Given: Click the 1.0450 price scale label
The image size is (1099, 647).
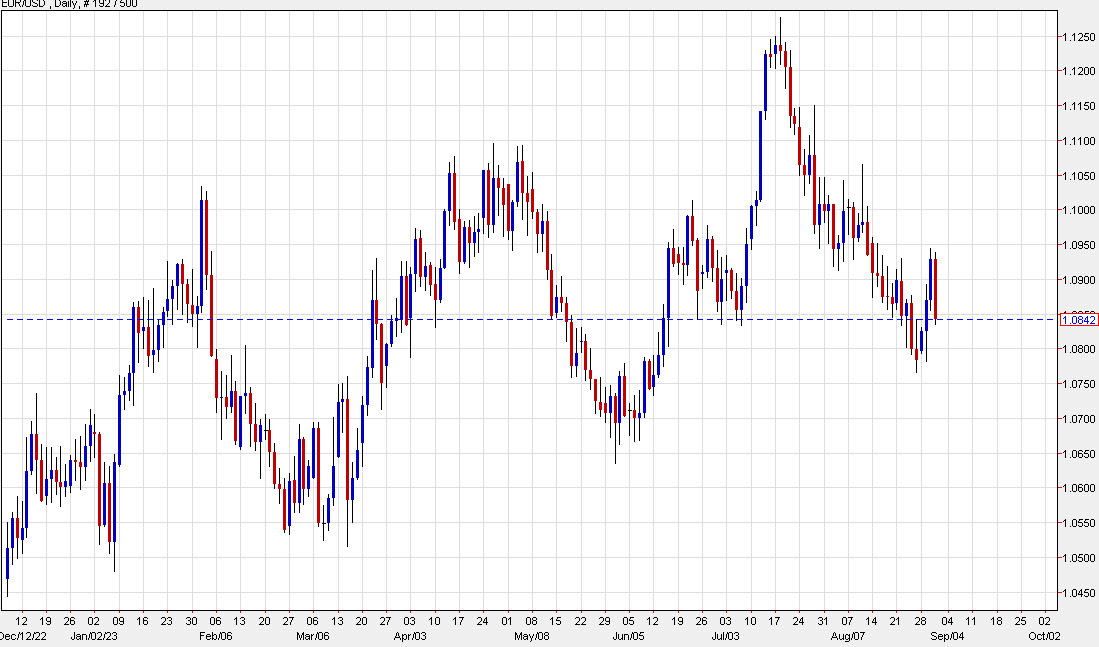Looking at the screenshot, I should click(x=1078, y=590).
